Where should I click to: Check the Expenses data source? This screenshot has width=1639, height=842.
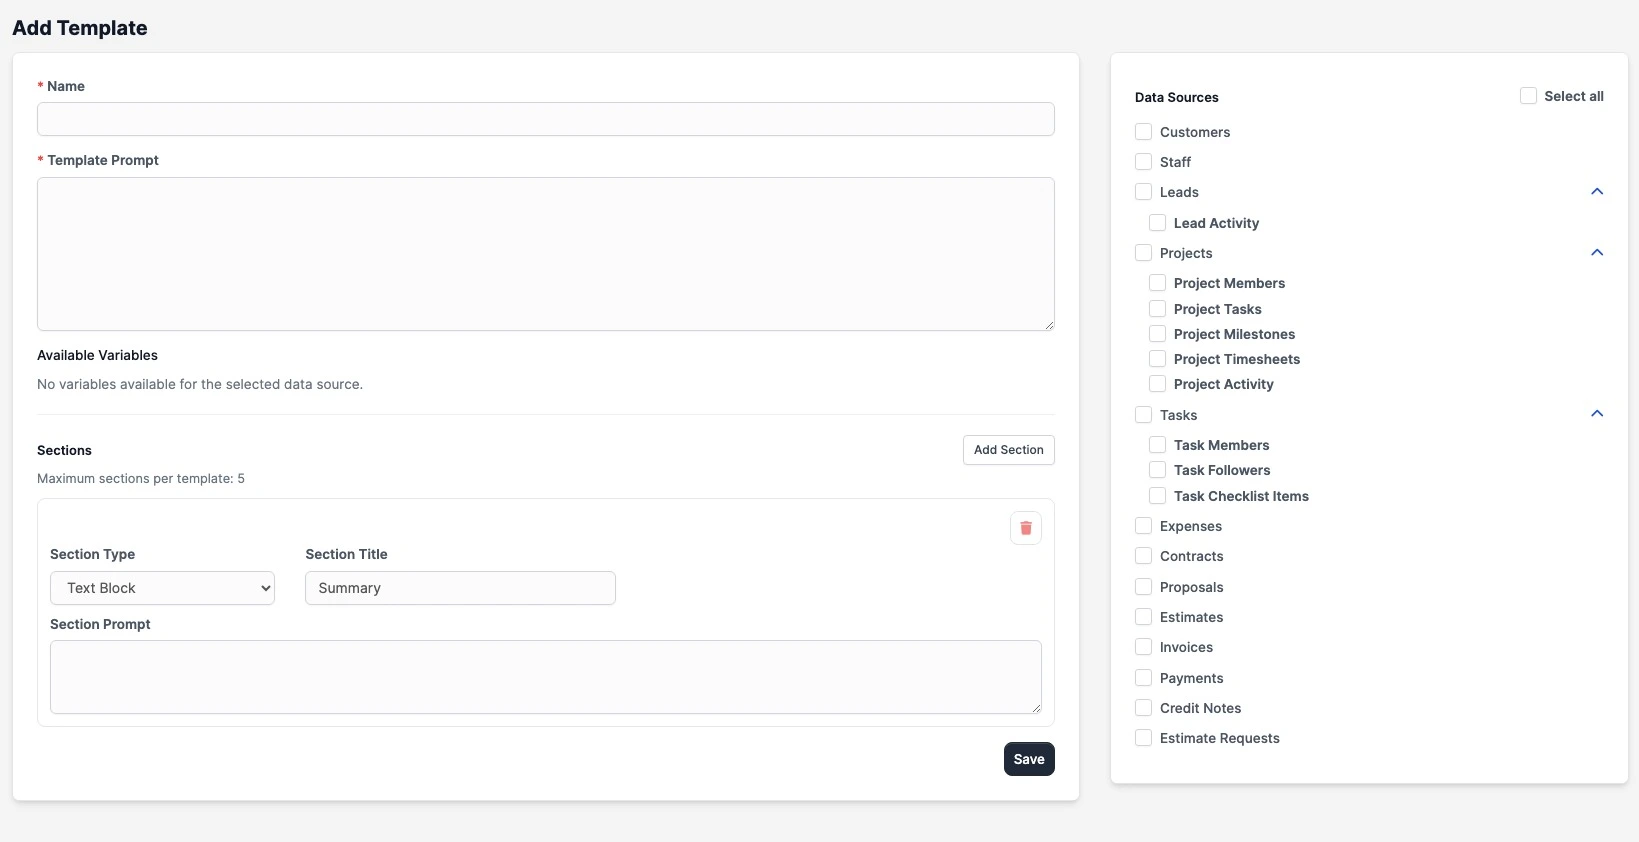click(1144, 526)
